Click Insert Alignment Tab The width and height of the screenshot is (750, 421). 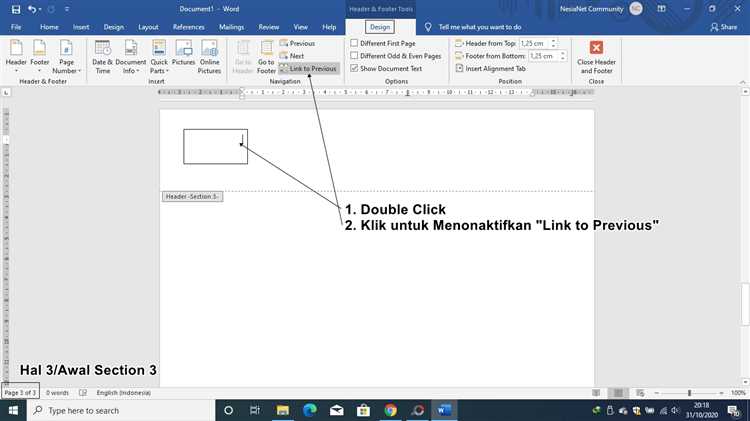click(494, 69)
